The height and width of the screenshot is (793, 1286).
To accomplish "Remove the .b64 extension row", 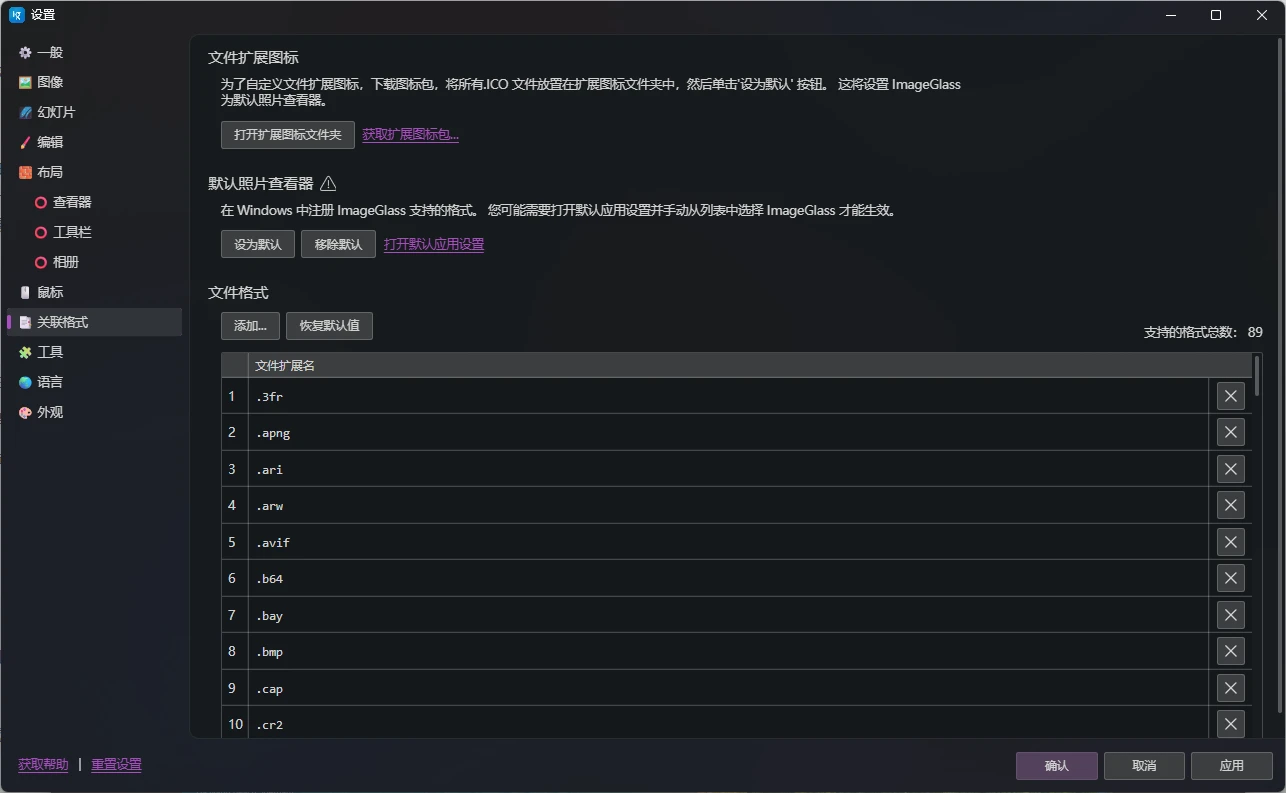I will pos(1230,578).
